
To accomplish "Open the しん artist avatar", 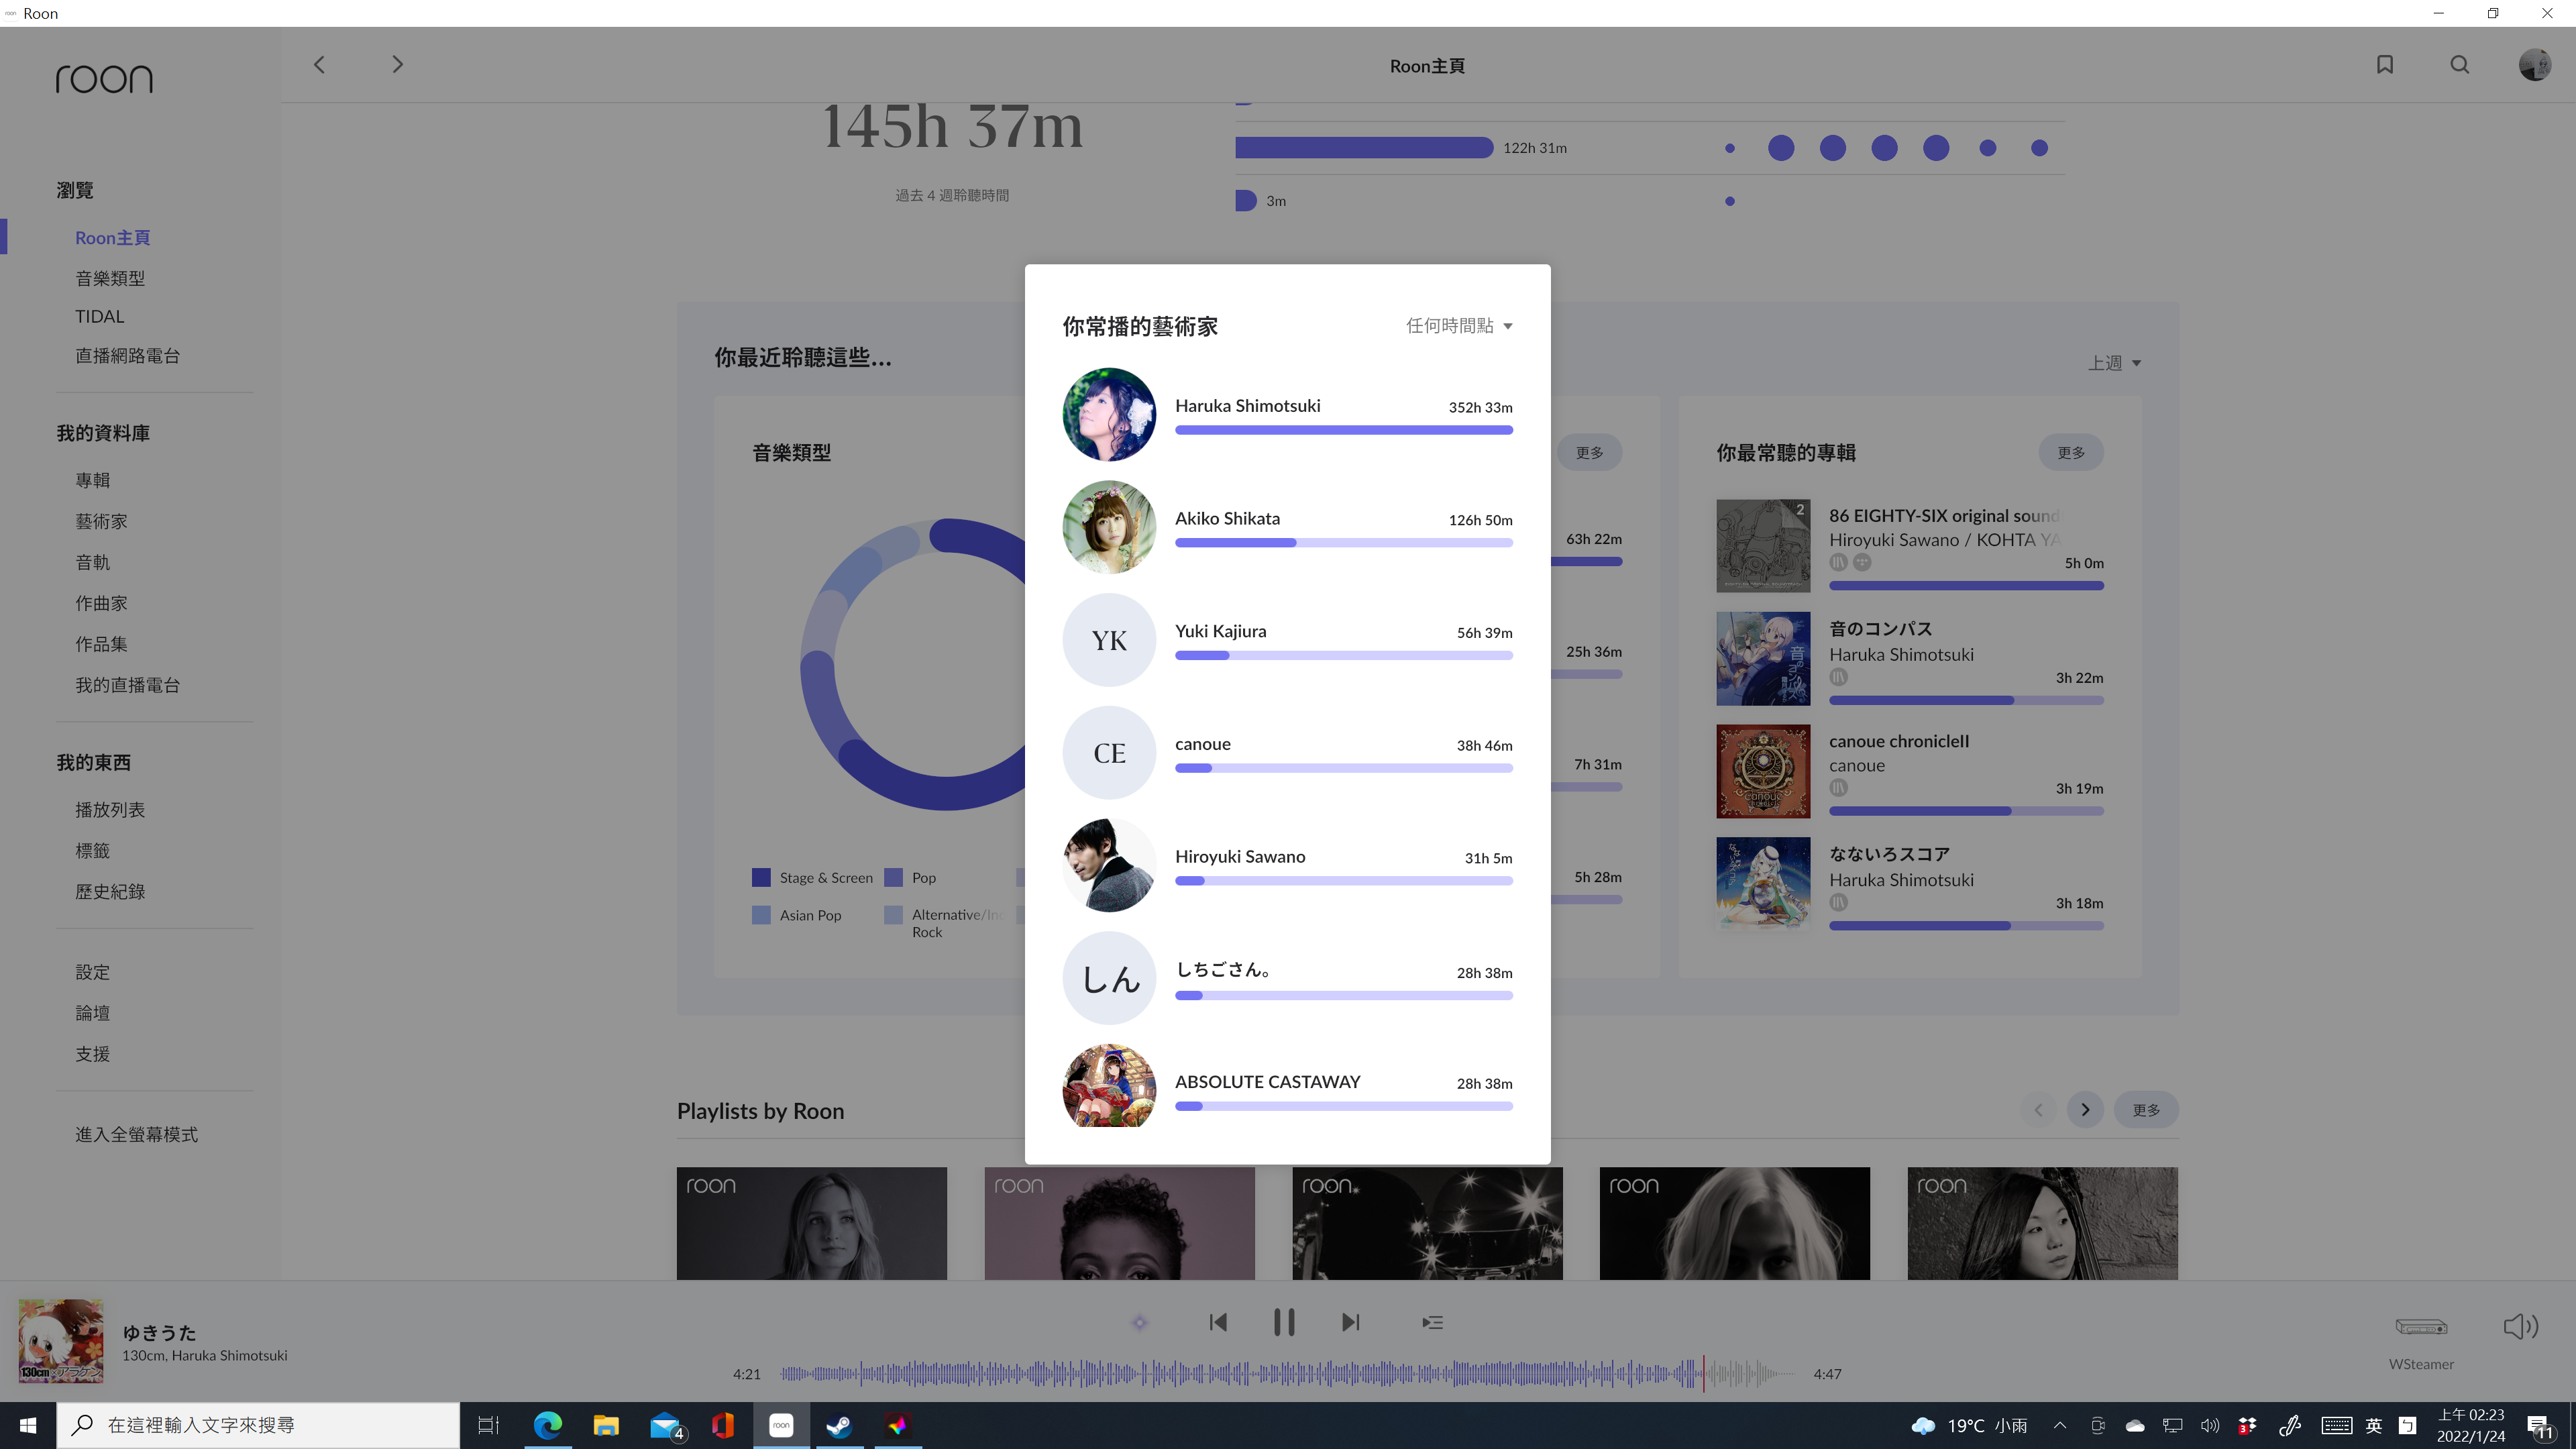I will click(1109, 978).
